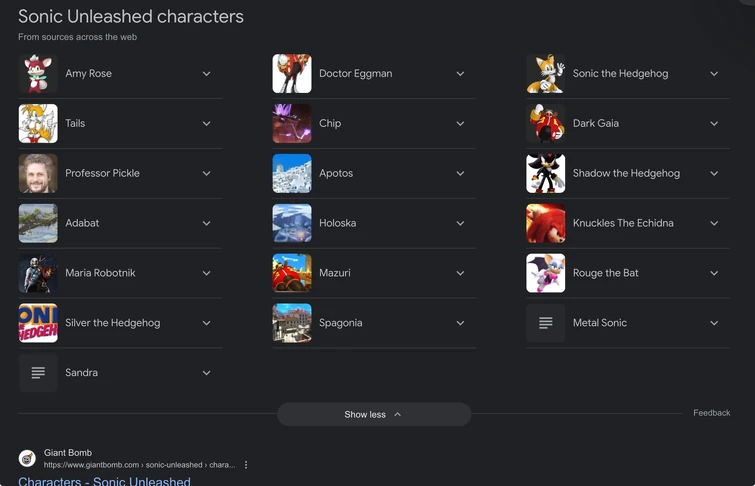Expand the Sonic the Hedgehog chevron
The width and height of the screenshot is (755, 486).
714,74
